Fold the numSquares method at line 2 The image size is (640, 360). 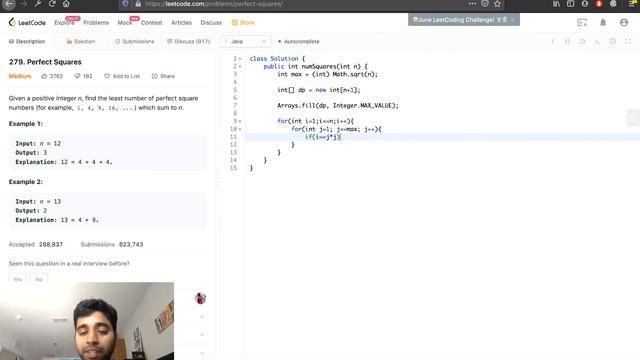240,67
